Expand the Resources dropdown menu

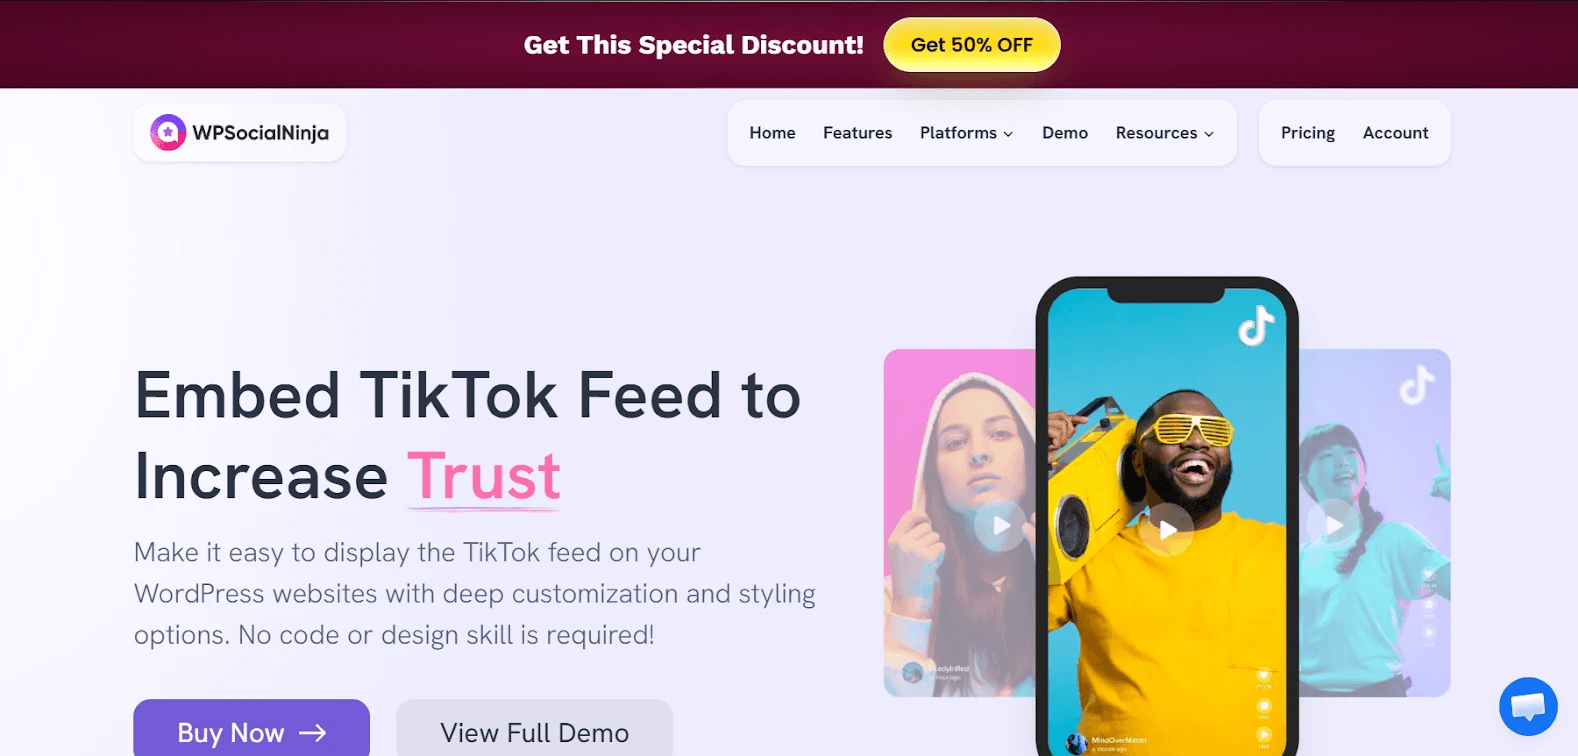1165,133
